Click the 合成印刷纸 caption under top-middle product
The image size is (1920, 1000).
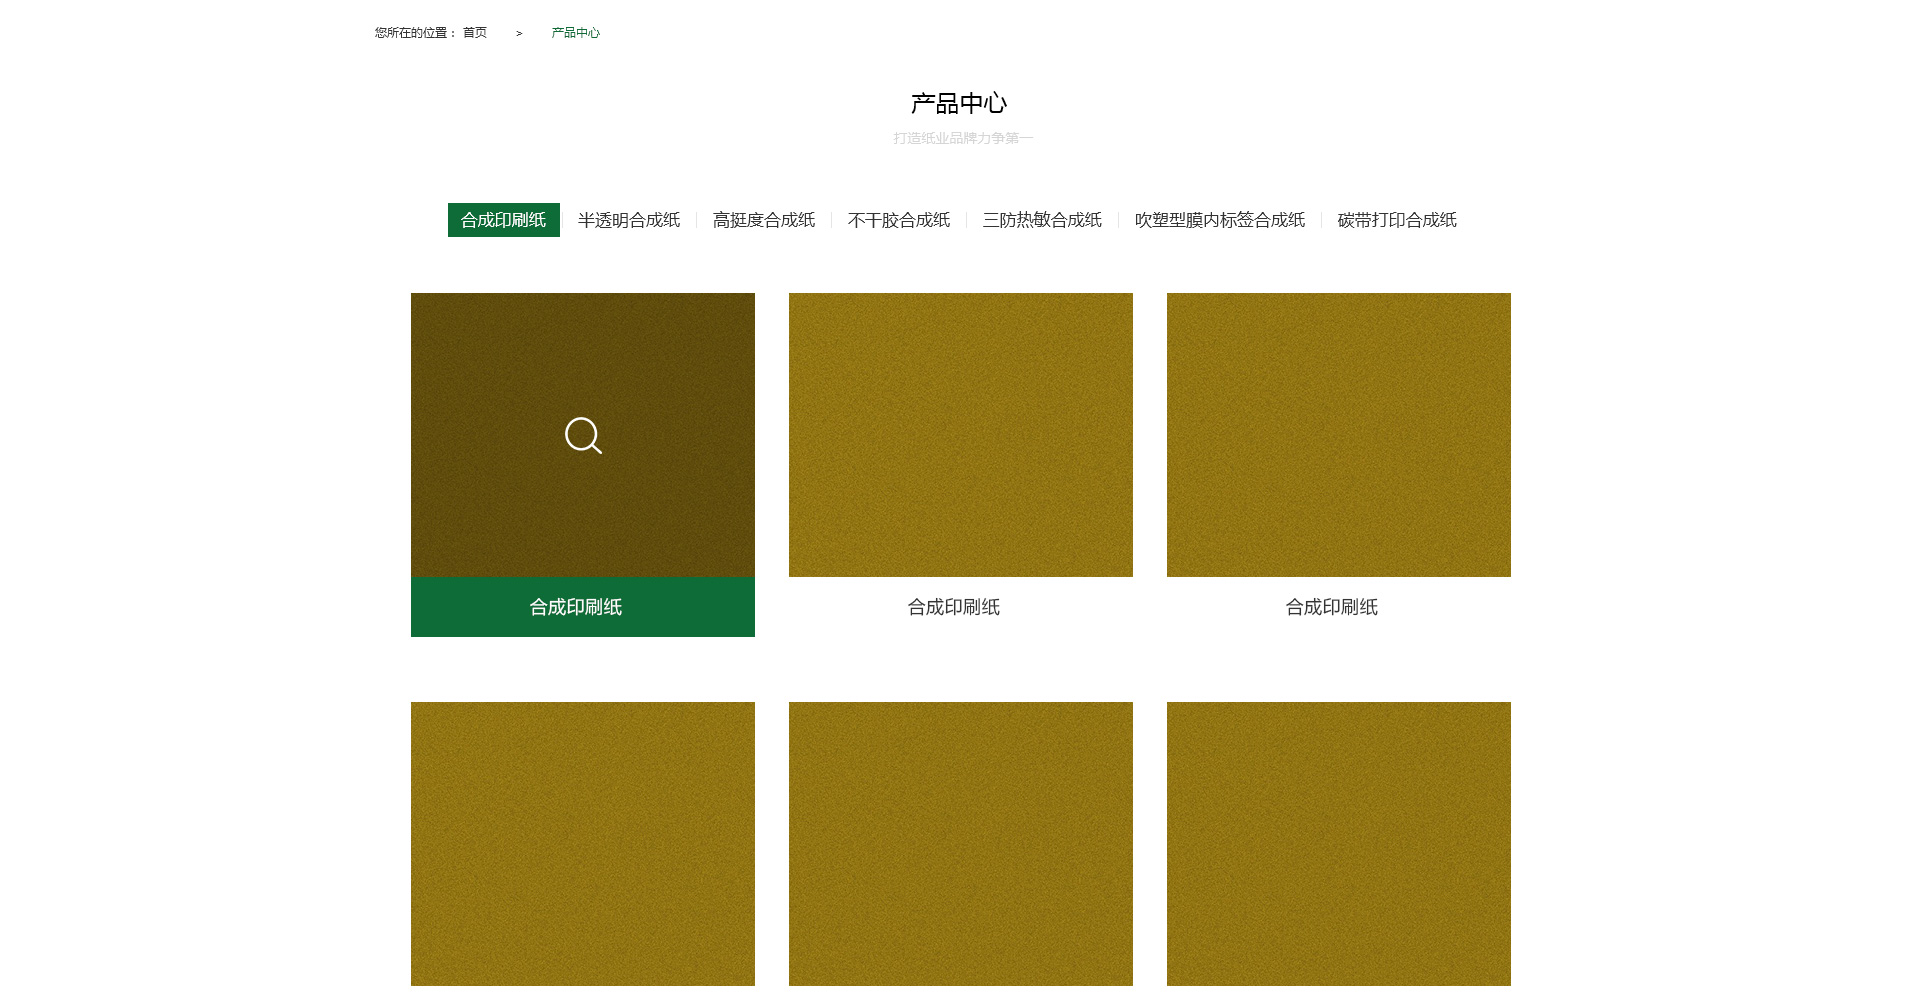pyautogui.click(x=953, y=607)
